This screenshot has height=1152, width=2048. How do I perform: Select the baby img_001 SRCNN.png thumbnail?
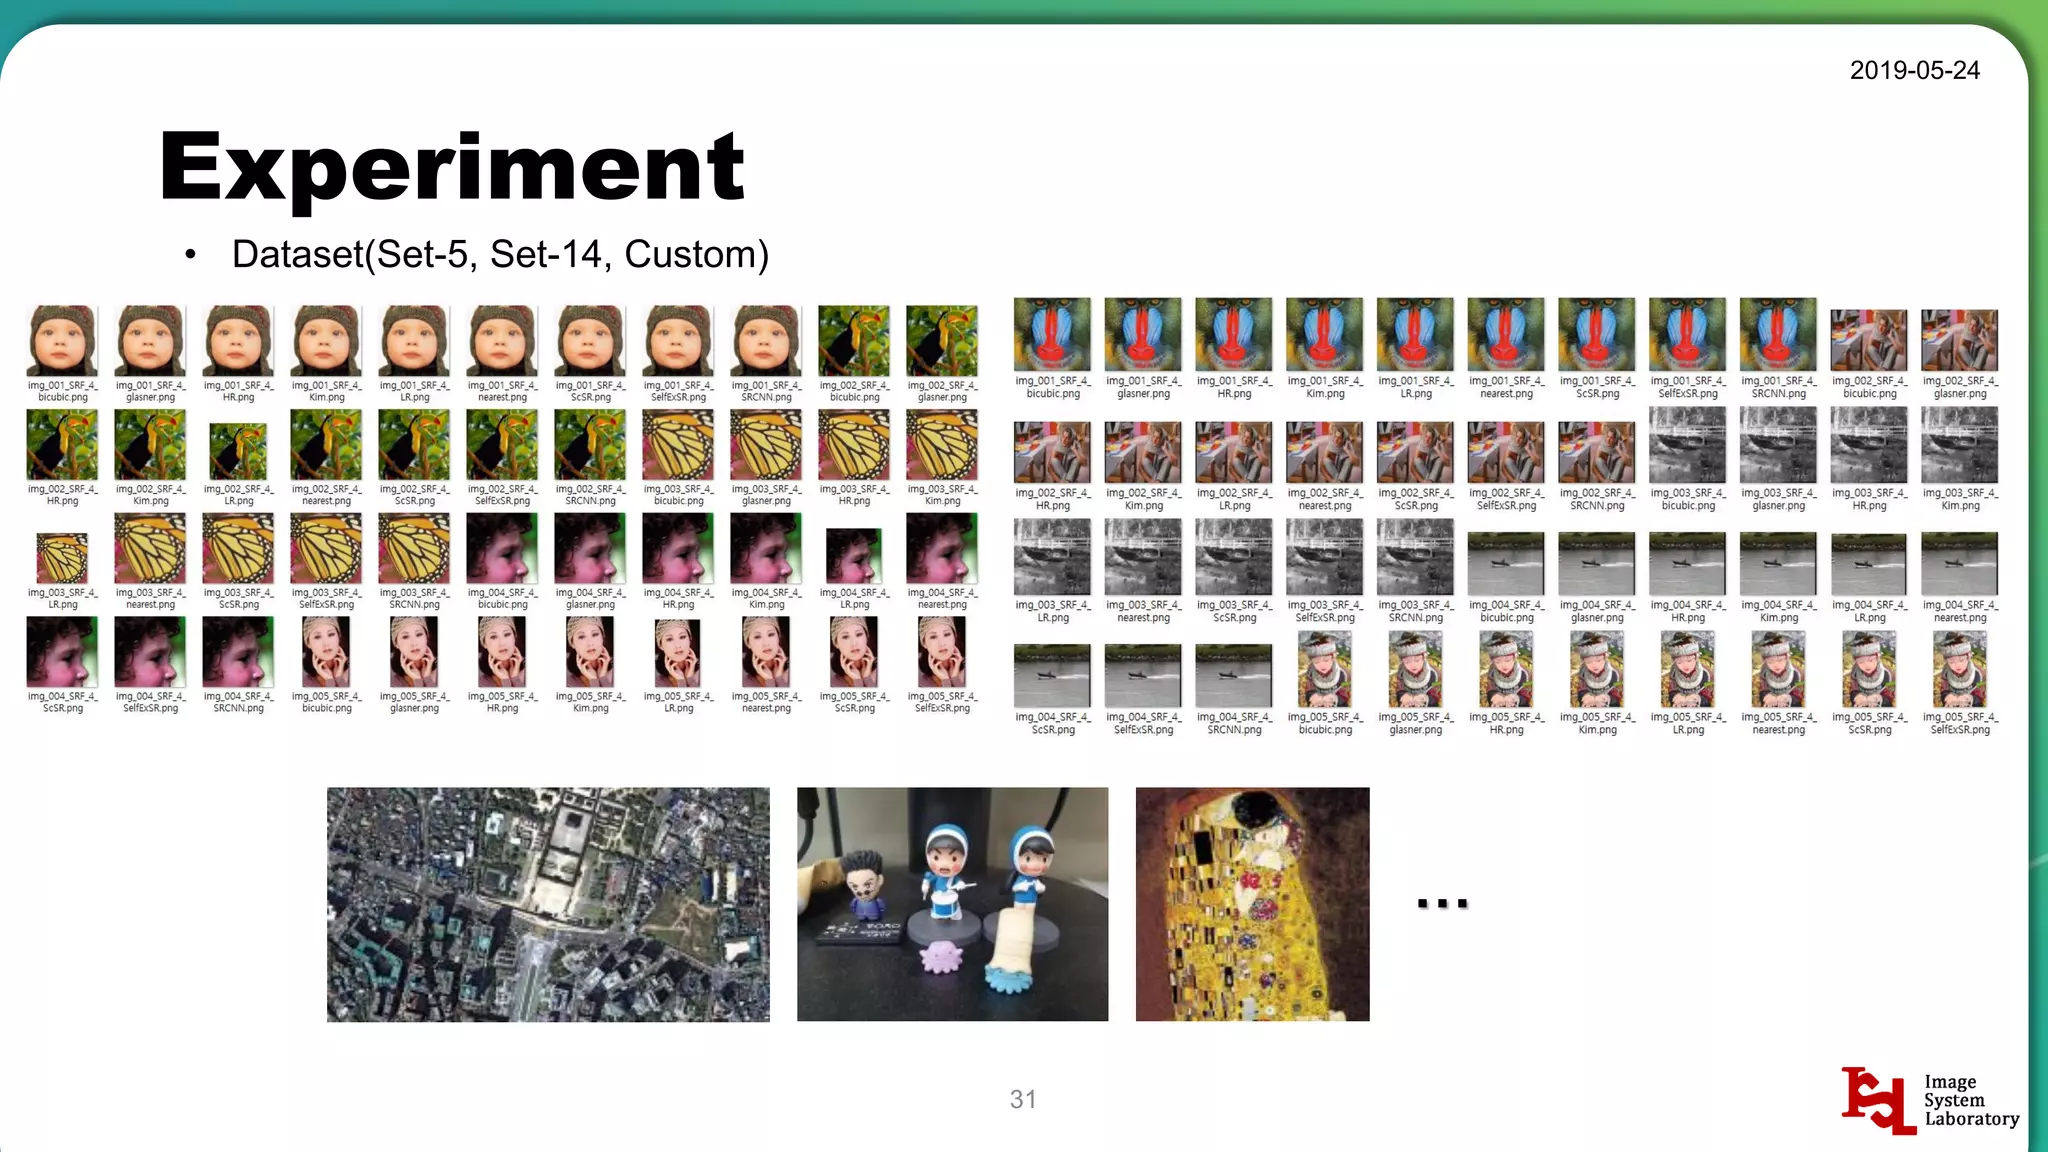coord(766,342)
